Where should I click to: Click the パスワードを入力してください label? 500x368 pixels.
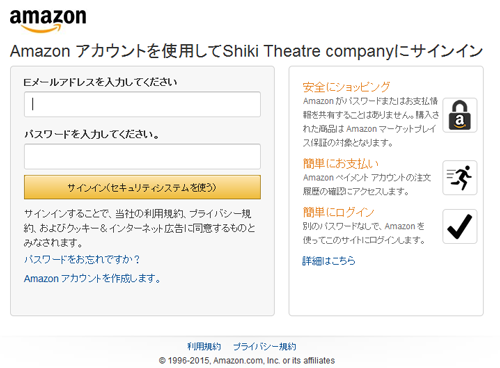(x=92, y=134)
